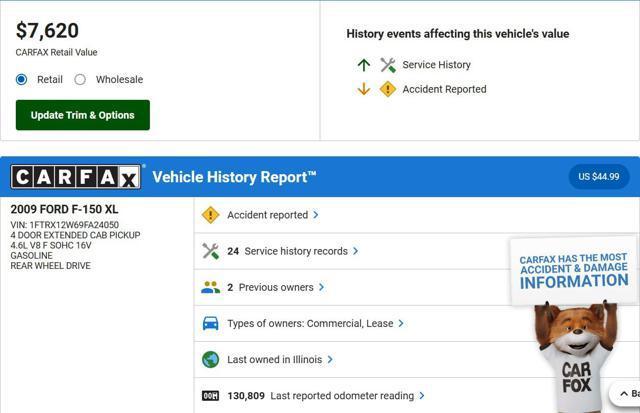The image size is (640, 413).
Task: Click orange down arrow beside Accident Reported
Action: [364, 89]
